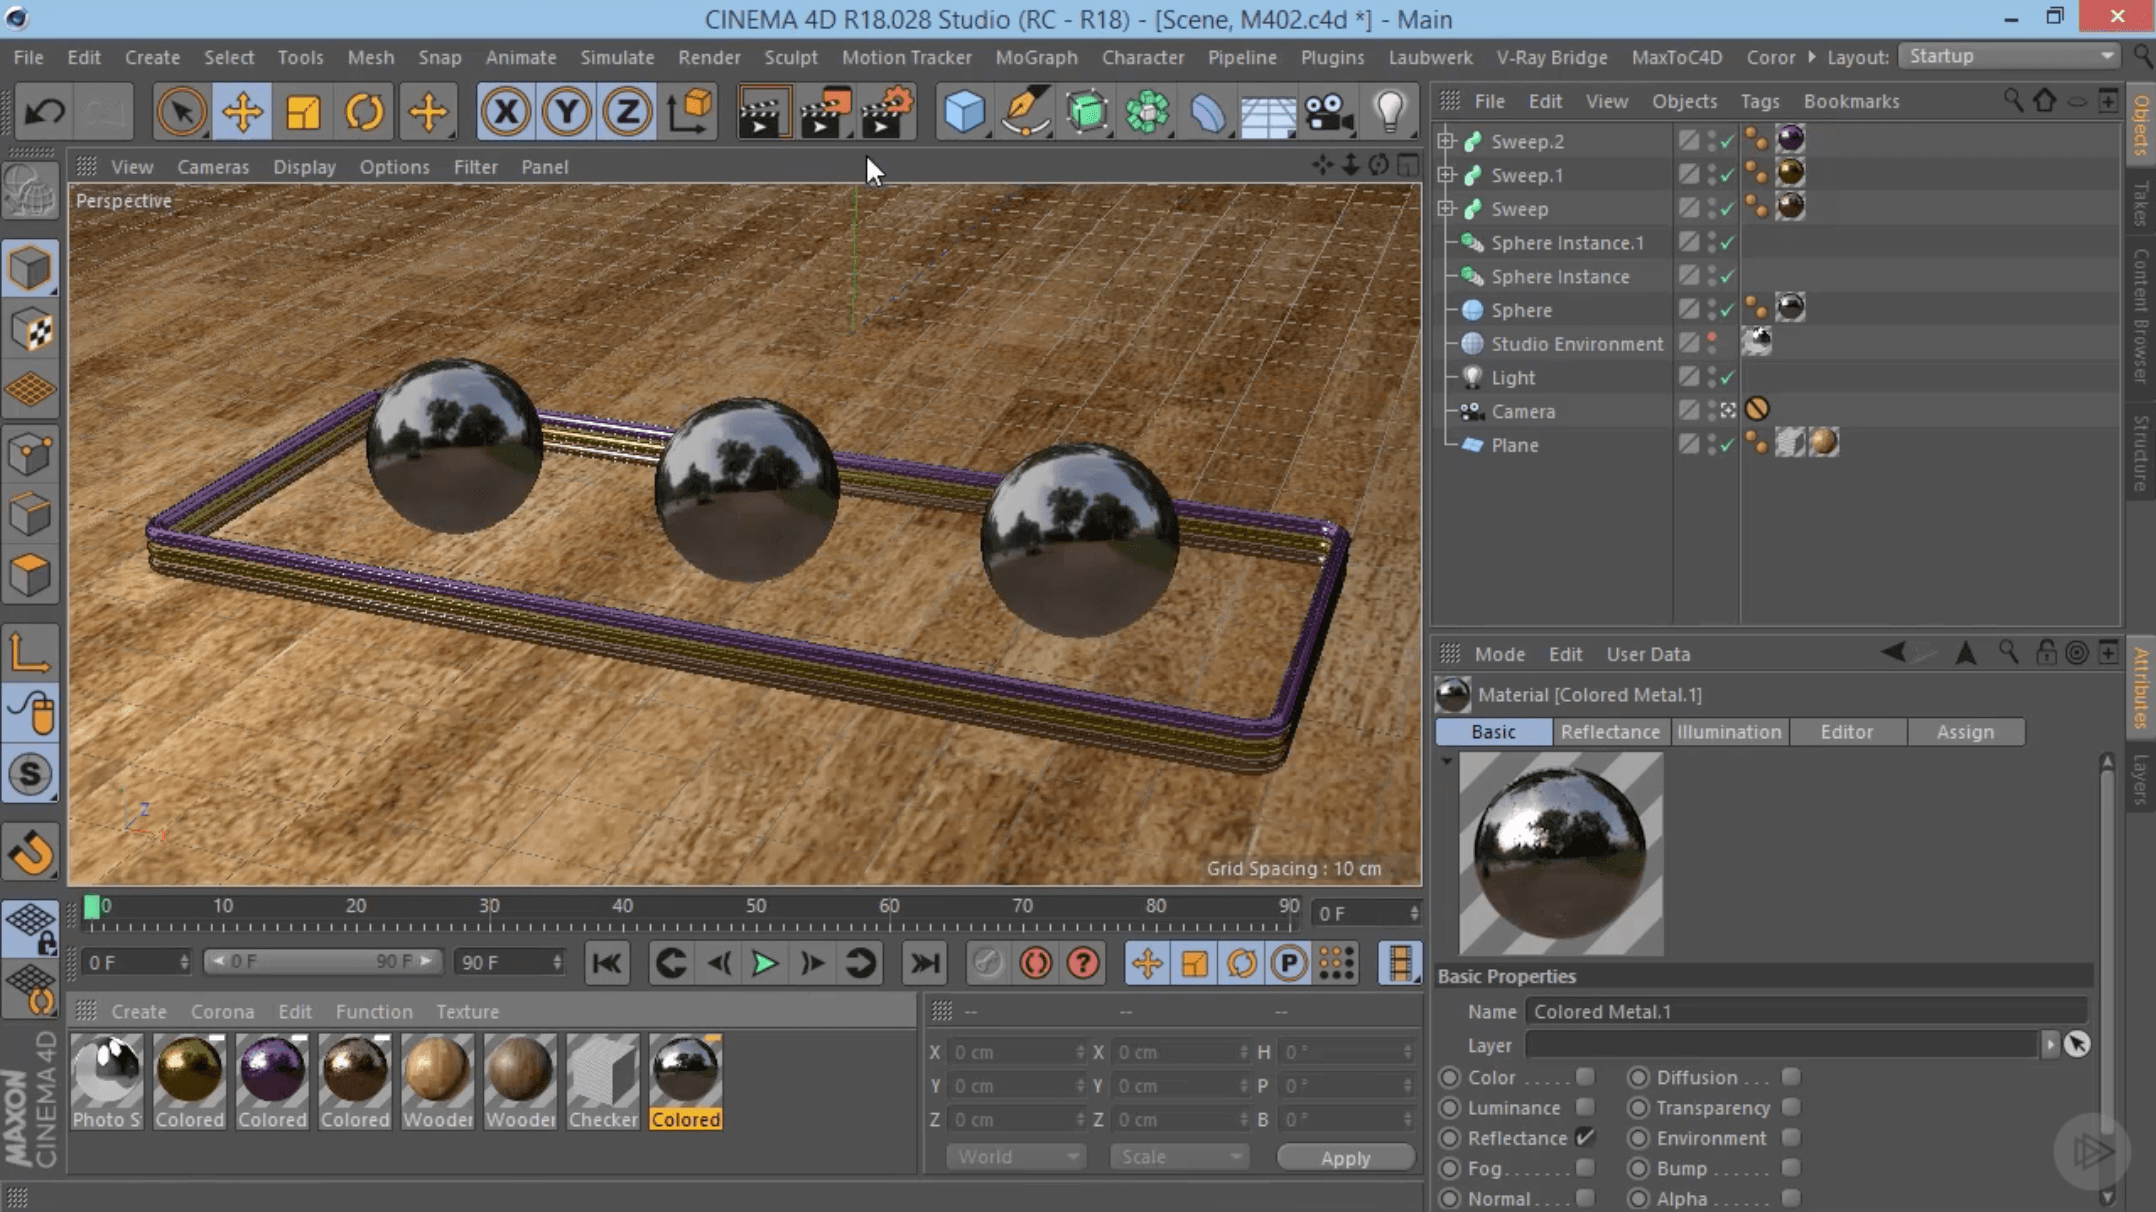
Task: Click the Light bulb object icon
Action: (1390, 111)
